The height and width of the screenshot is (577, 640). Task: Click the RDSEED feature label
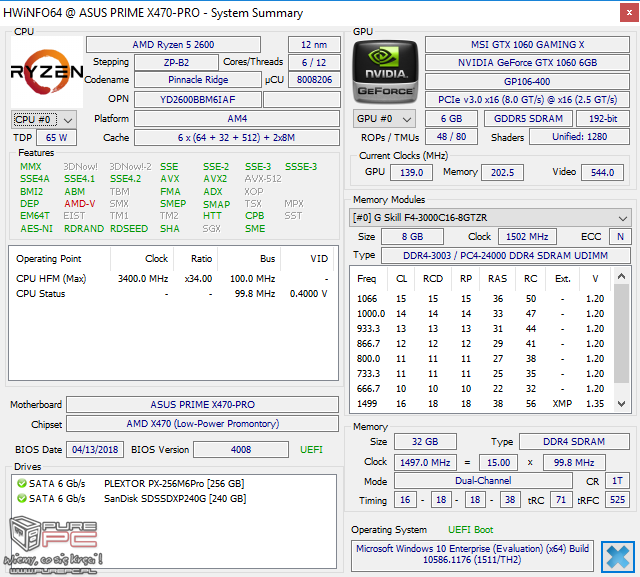point(129,229)
